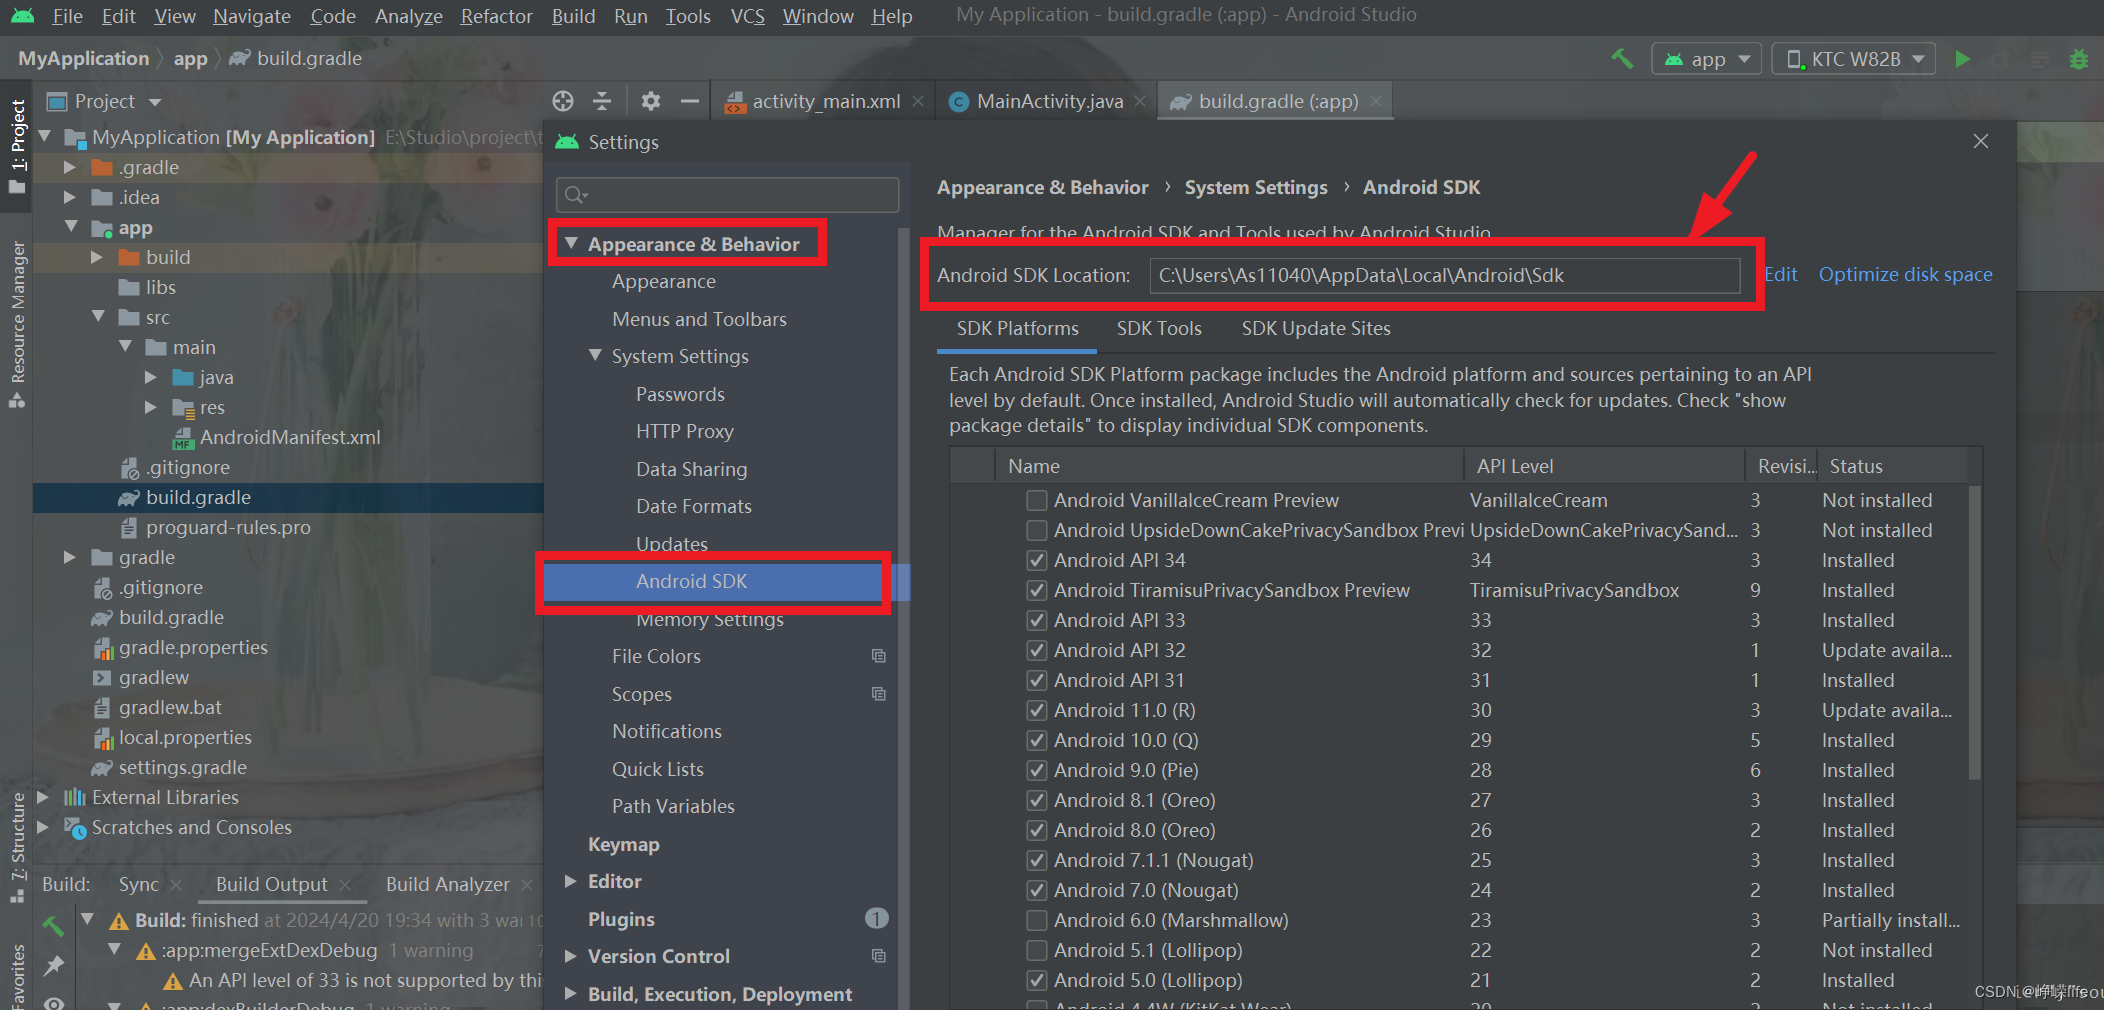The height and width of the screenshot is (1010, 2104).
Task: Open HTTP Proxy settings
Action: [x=685, y=431]
